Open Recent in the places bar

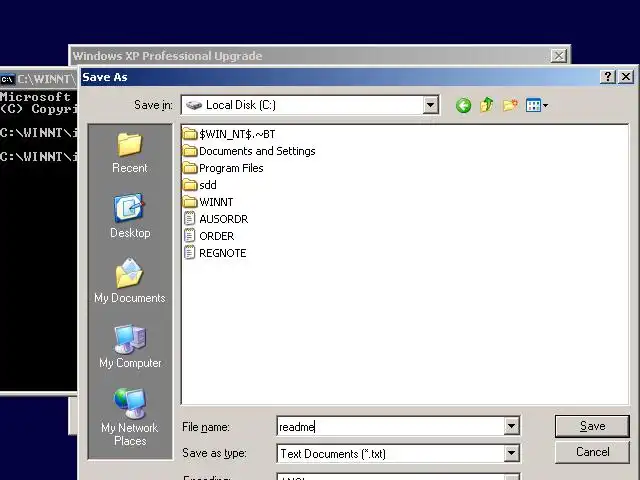click(130, 153)
